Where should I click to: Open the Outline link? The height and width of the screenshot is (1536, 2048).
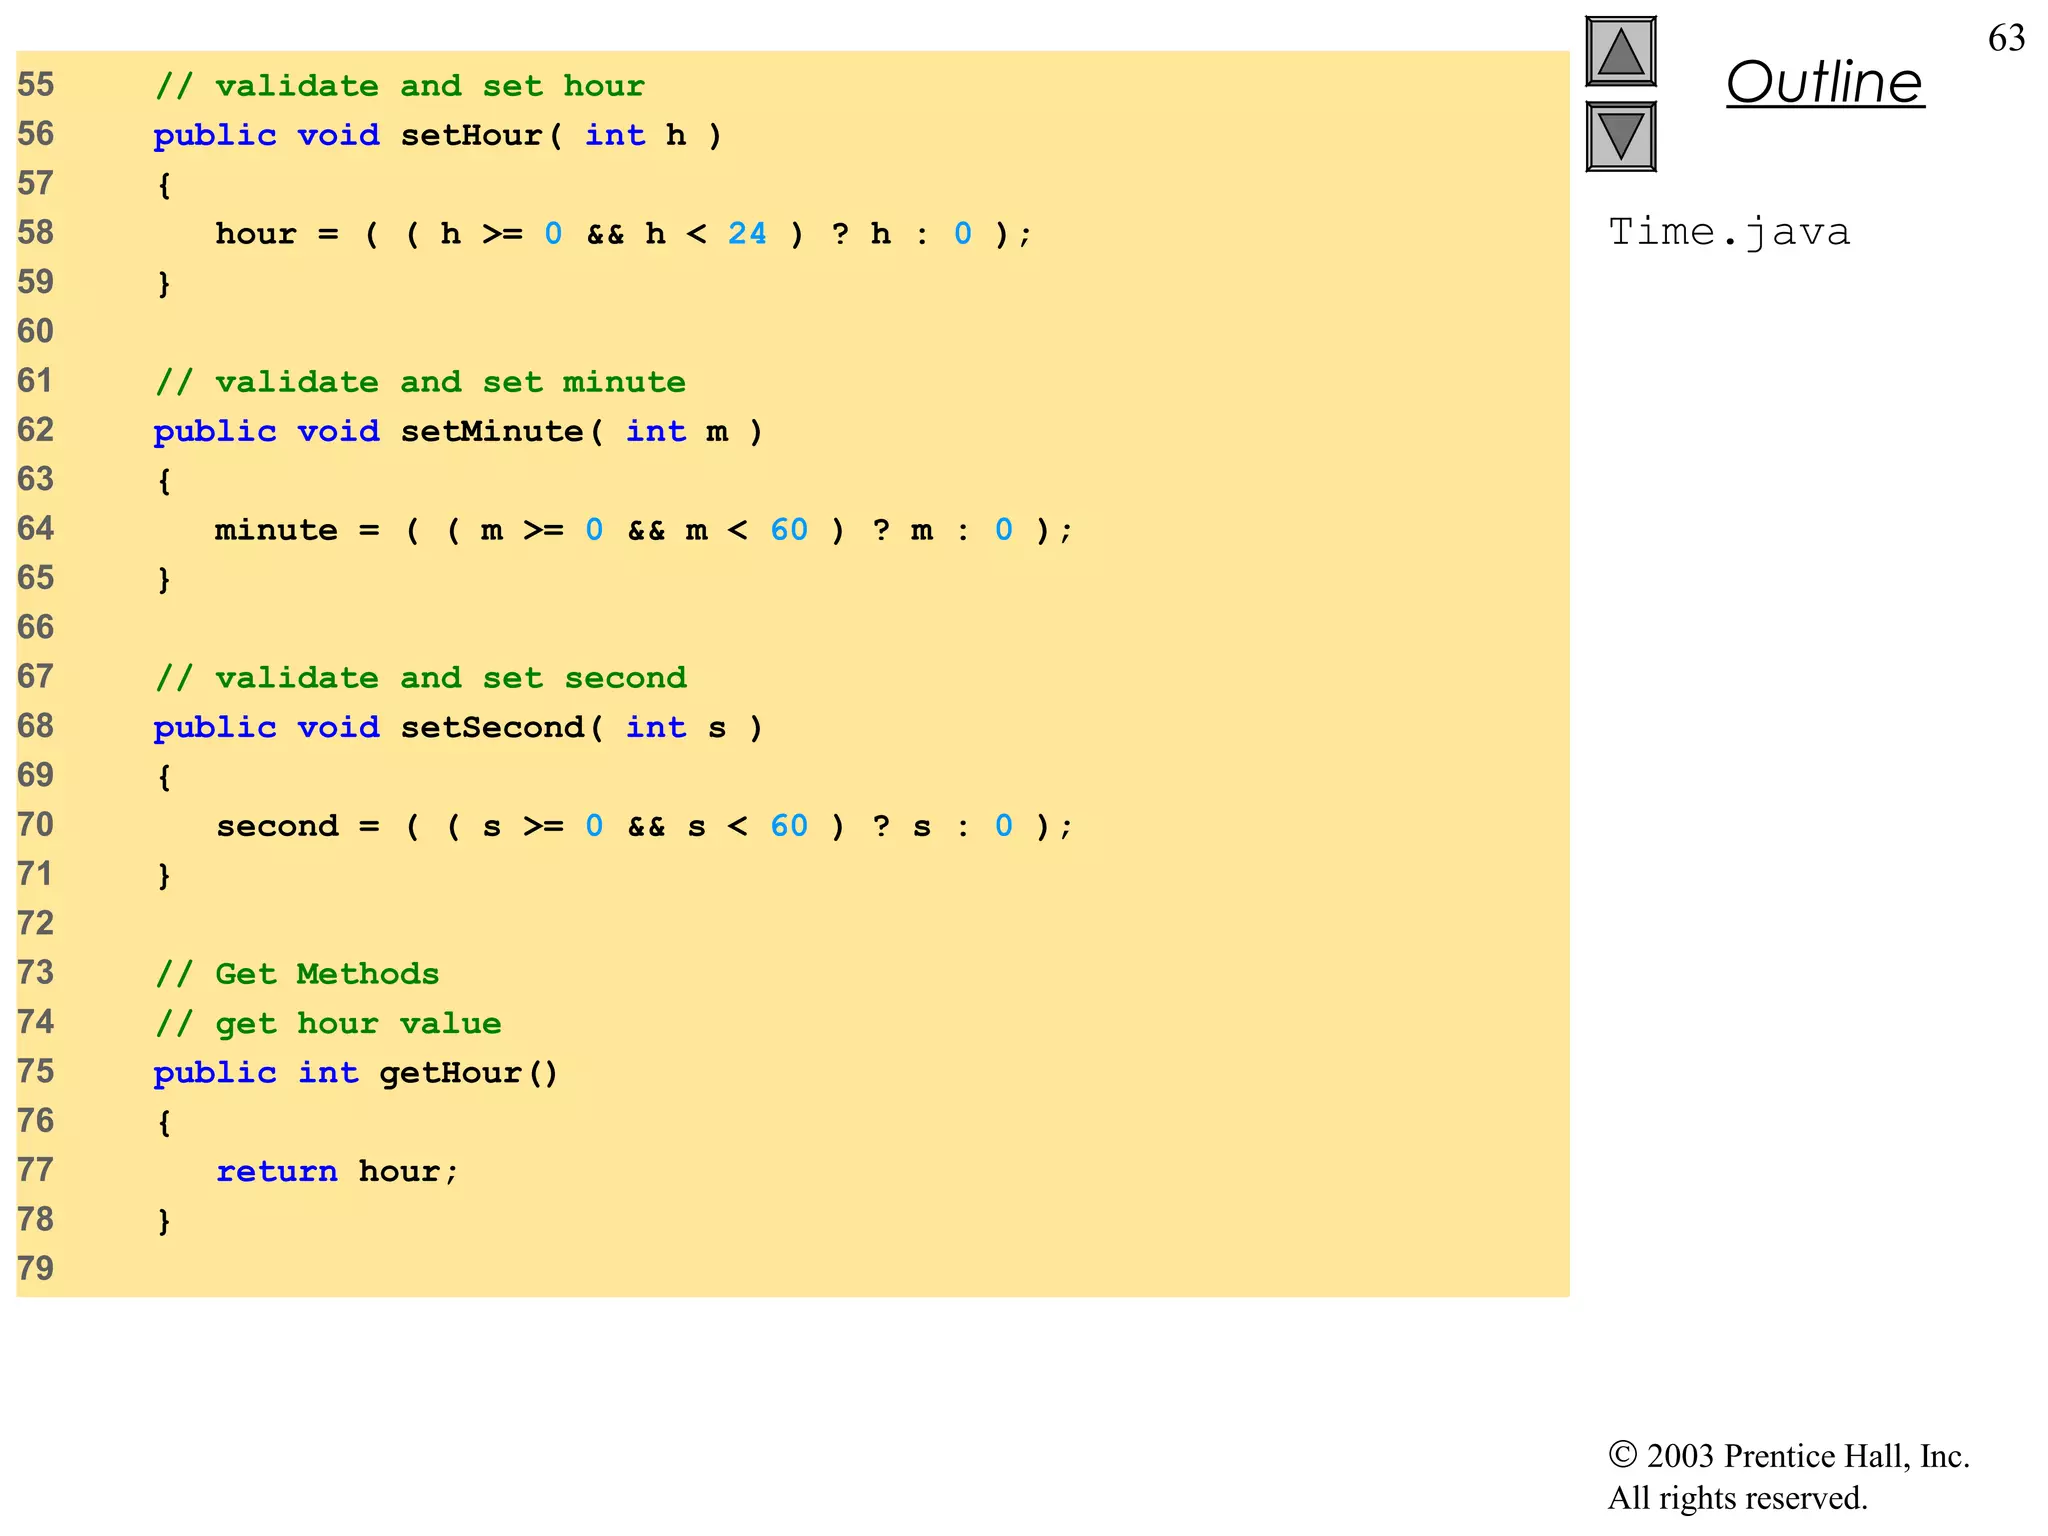coord(1824,82)
